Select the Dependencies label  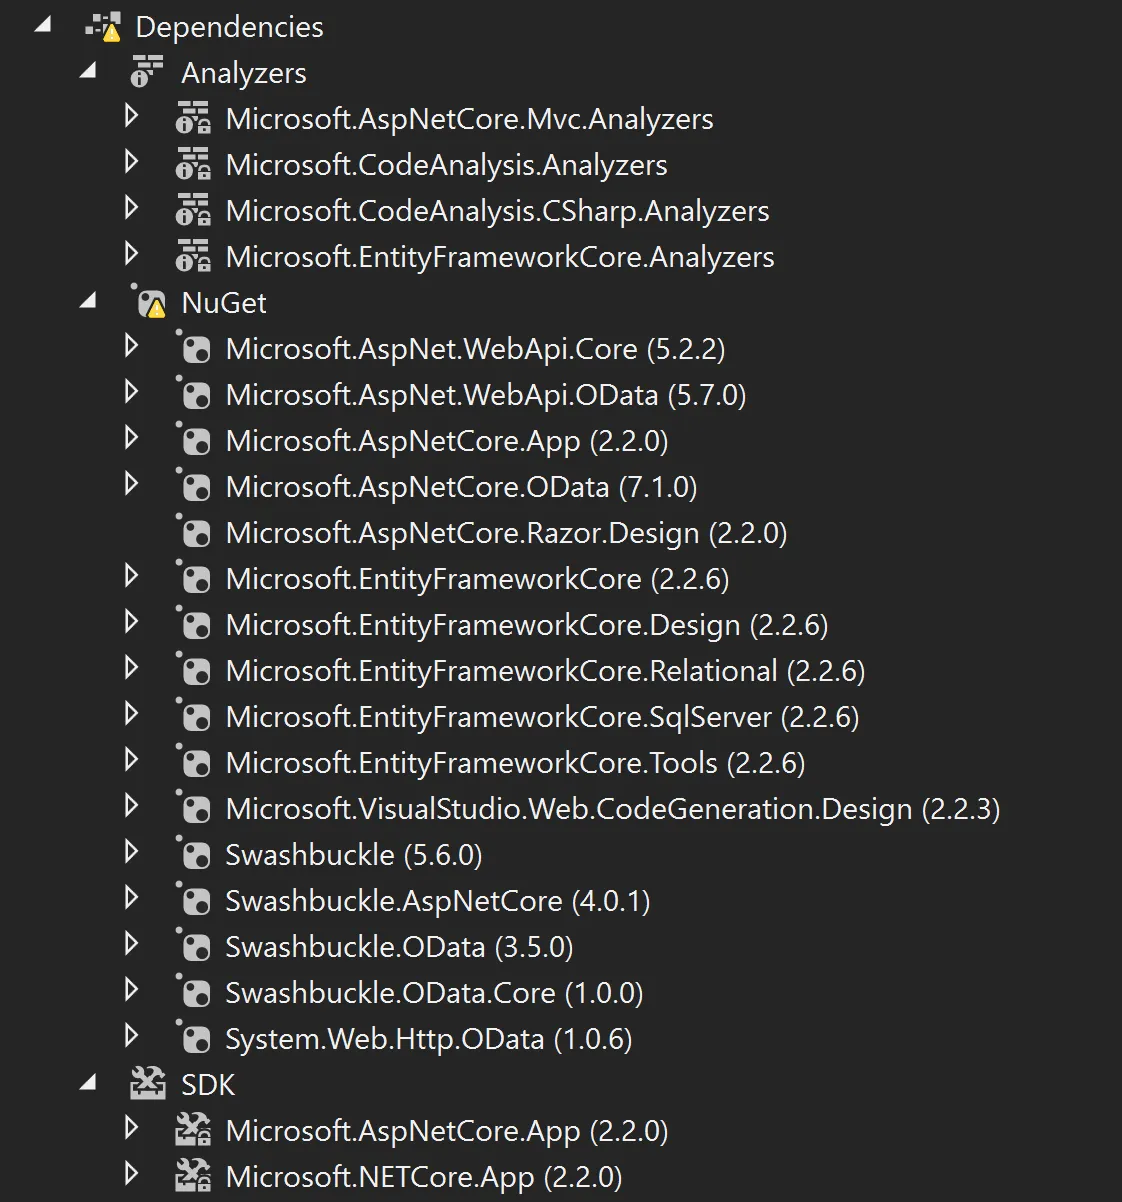[230, 27]
